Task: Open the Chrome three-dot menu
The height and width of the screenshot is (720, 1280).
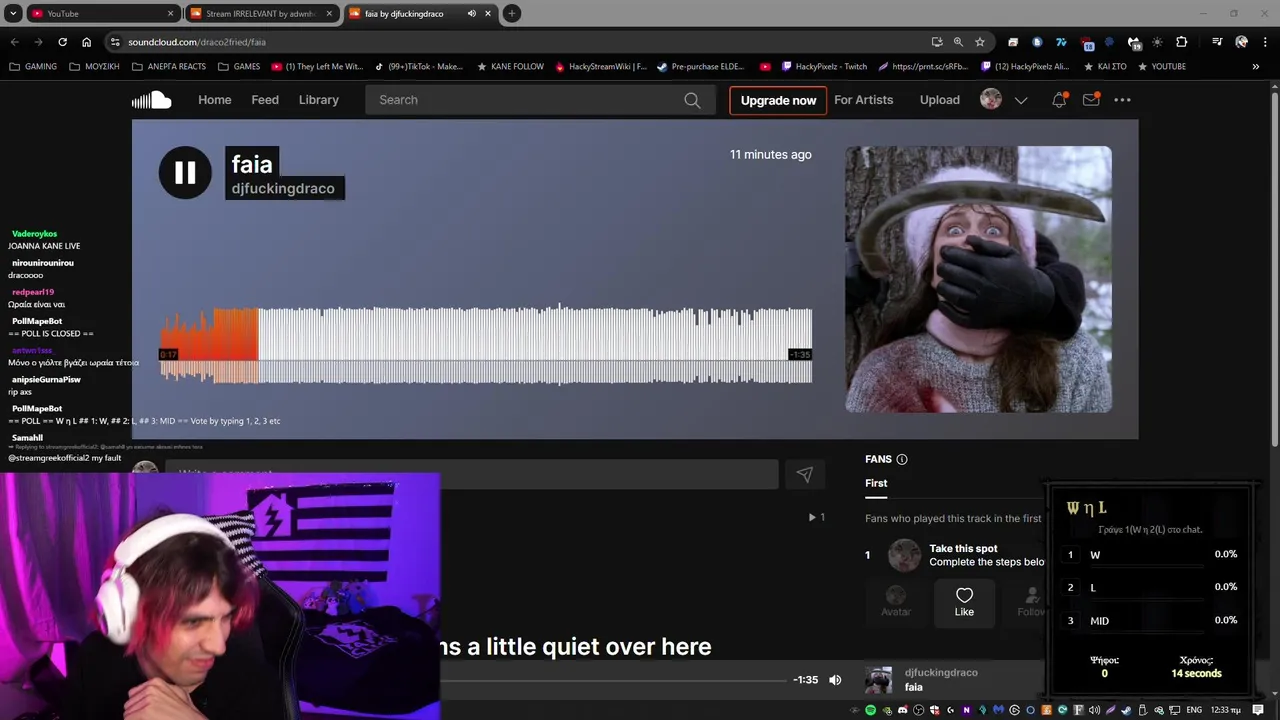Action: (1264, 42)
